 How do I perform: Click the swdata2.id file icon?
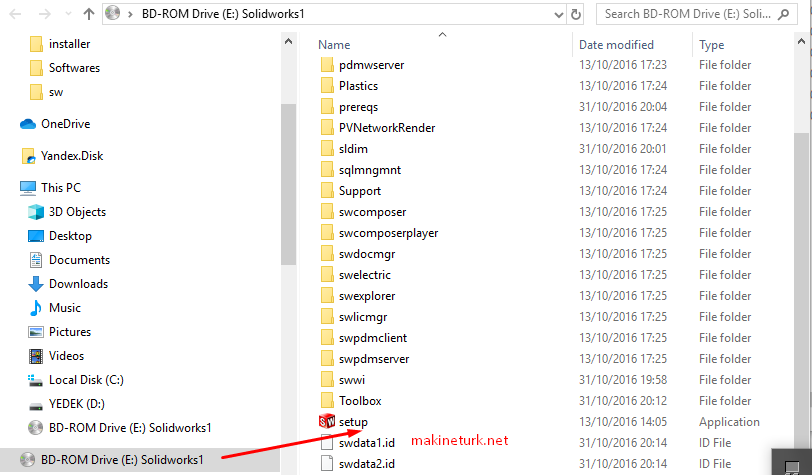tap(327, 463)
